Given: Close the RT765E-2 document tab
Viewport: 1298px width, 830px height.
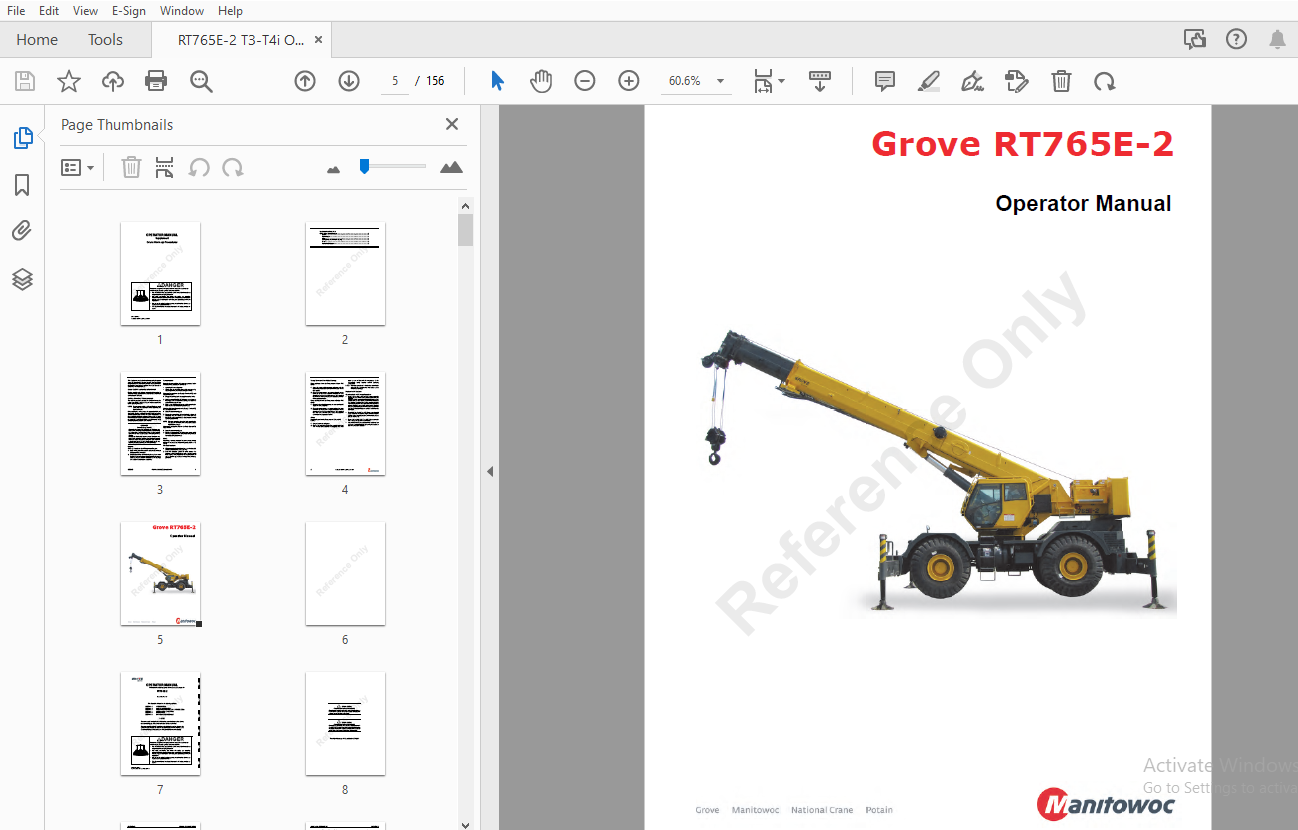Looking at the screenshot, I should click(319, 40).
